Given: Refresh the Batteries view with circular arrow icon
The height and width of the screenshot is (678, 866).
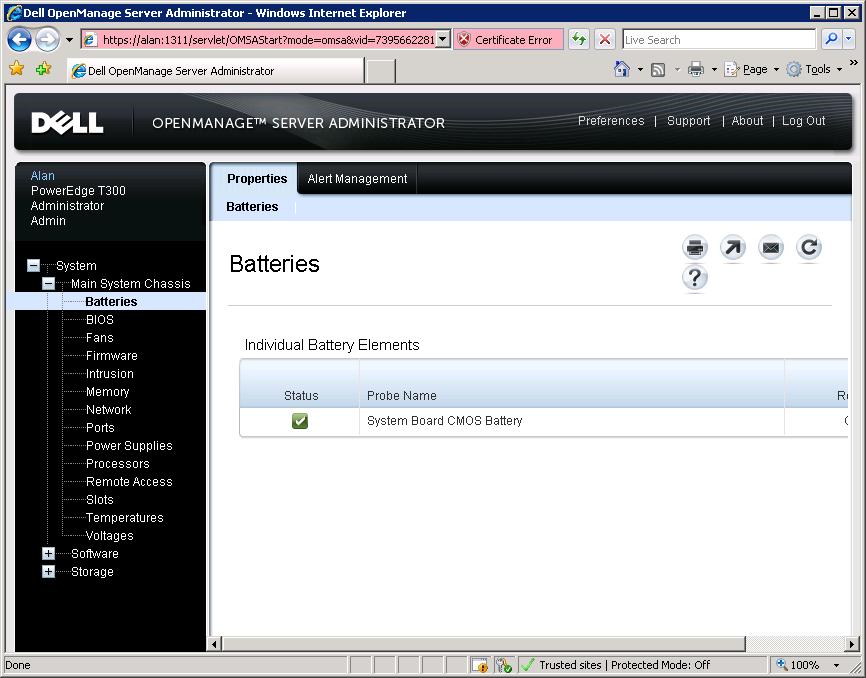Looking at the screenshot, I should tap(809, 247).
